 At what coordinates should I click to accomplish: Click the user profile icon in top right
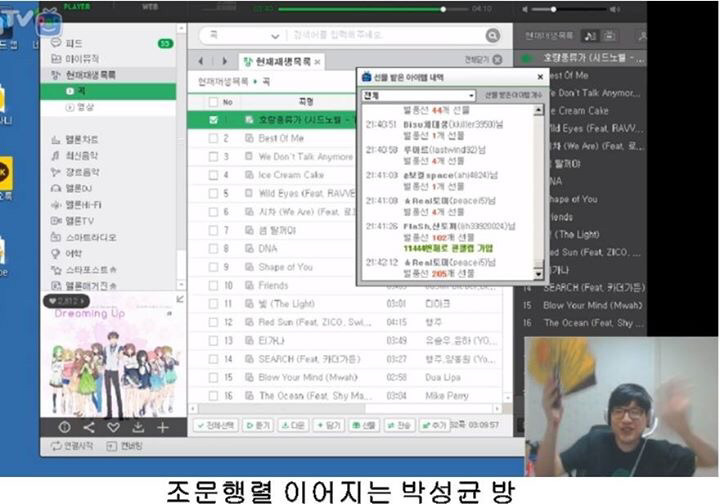pos(642,36)
